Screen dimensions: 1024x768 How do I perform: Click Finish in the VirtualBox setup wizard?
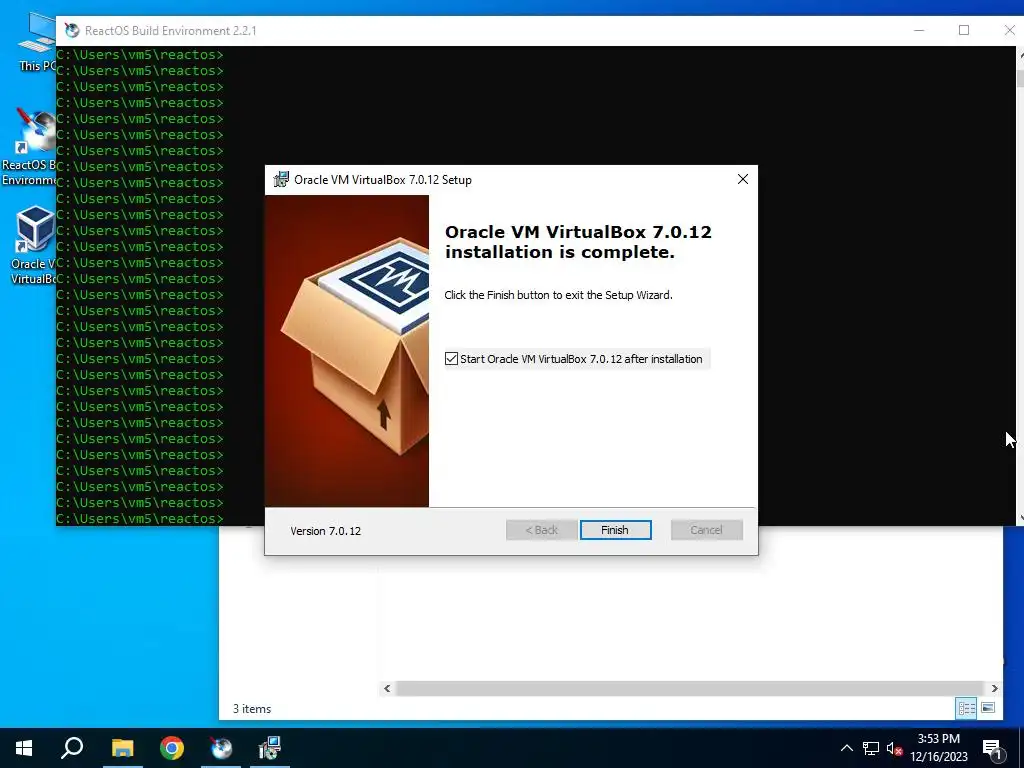coord(615,530)
